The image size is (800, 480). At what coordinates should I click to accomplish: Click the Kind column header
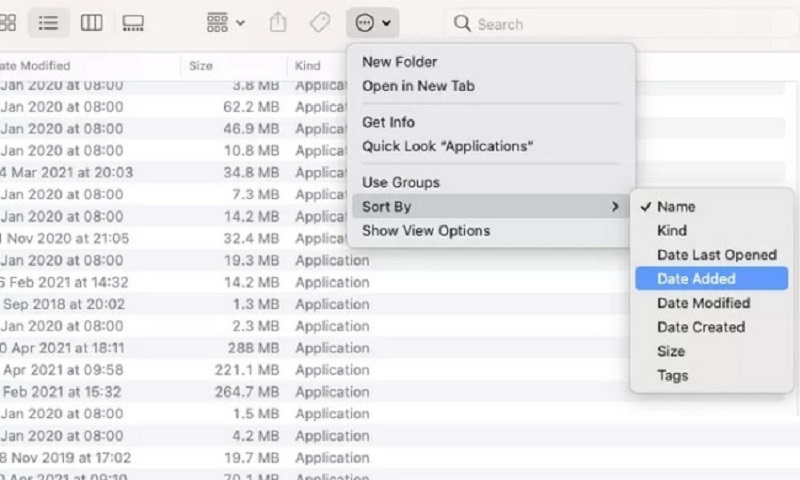pos(308,66)
